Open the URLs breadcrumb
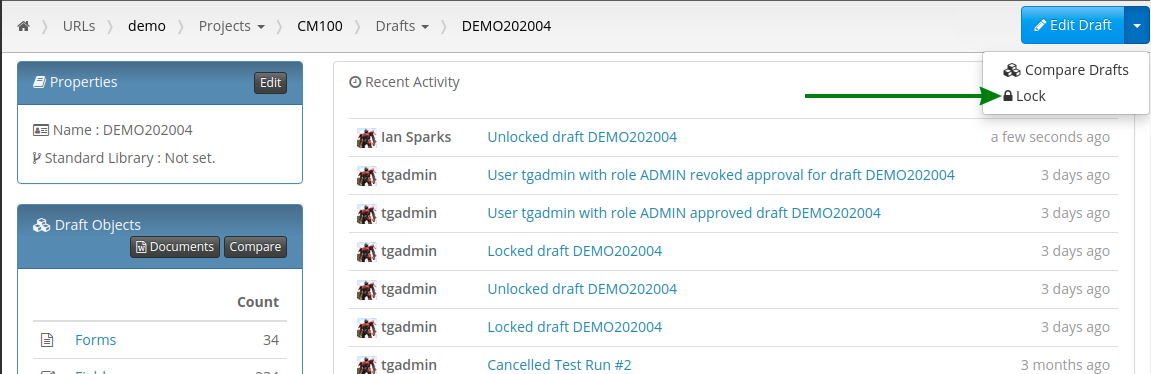1151x374 pixels. [x=79, y=26]
